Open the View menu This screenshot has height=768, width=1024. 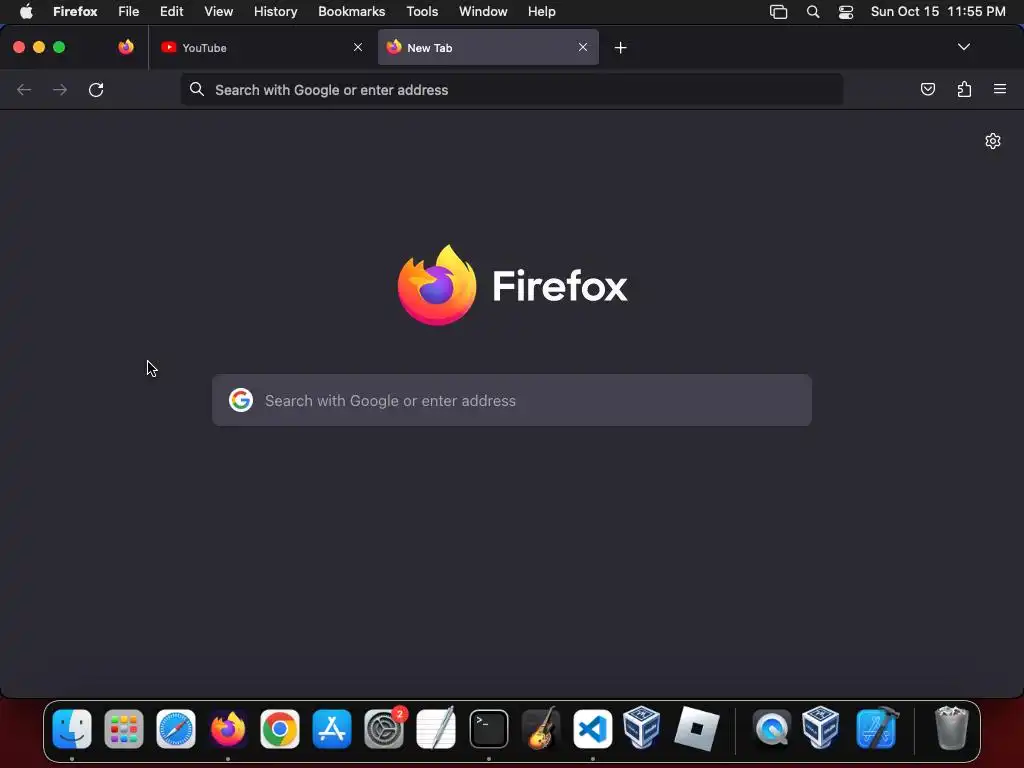click(219, 11)
